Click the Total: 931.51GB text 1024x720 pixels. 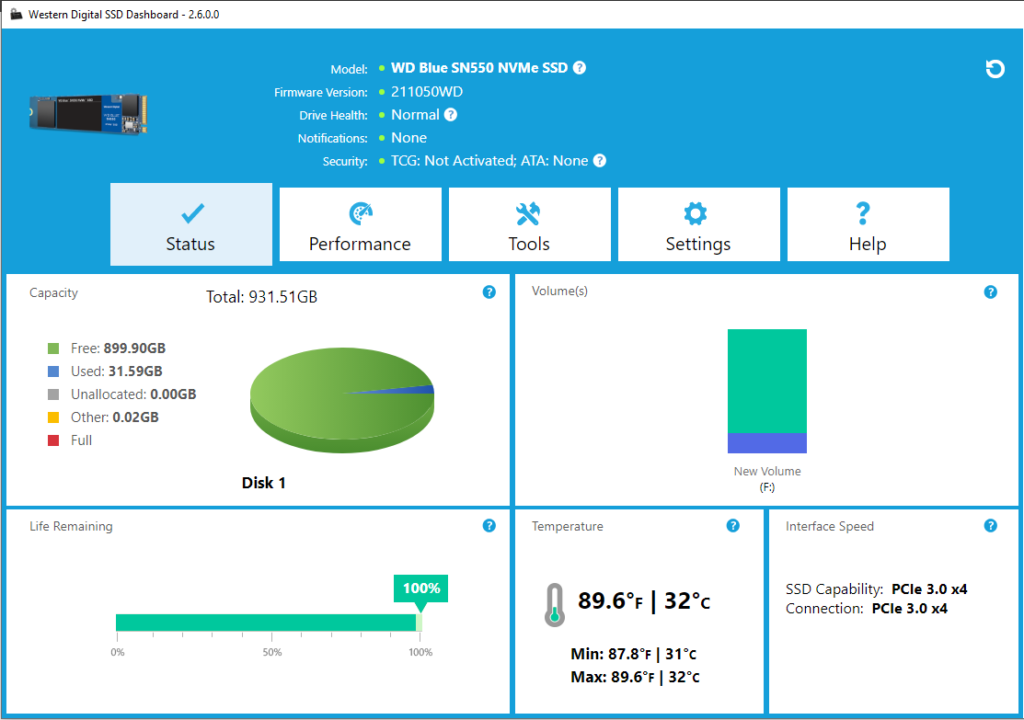point(262,297)
